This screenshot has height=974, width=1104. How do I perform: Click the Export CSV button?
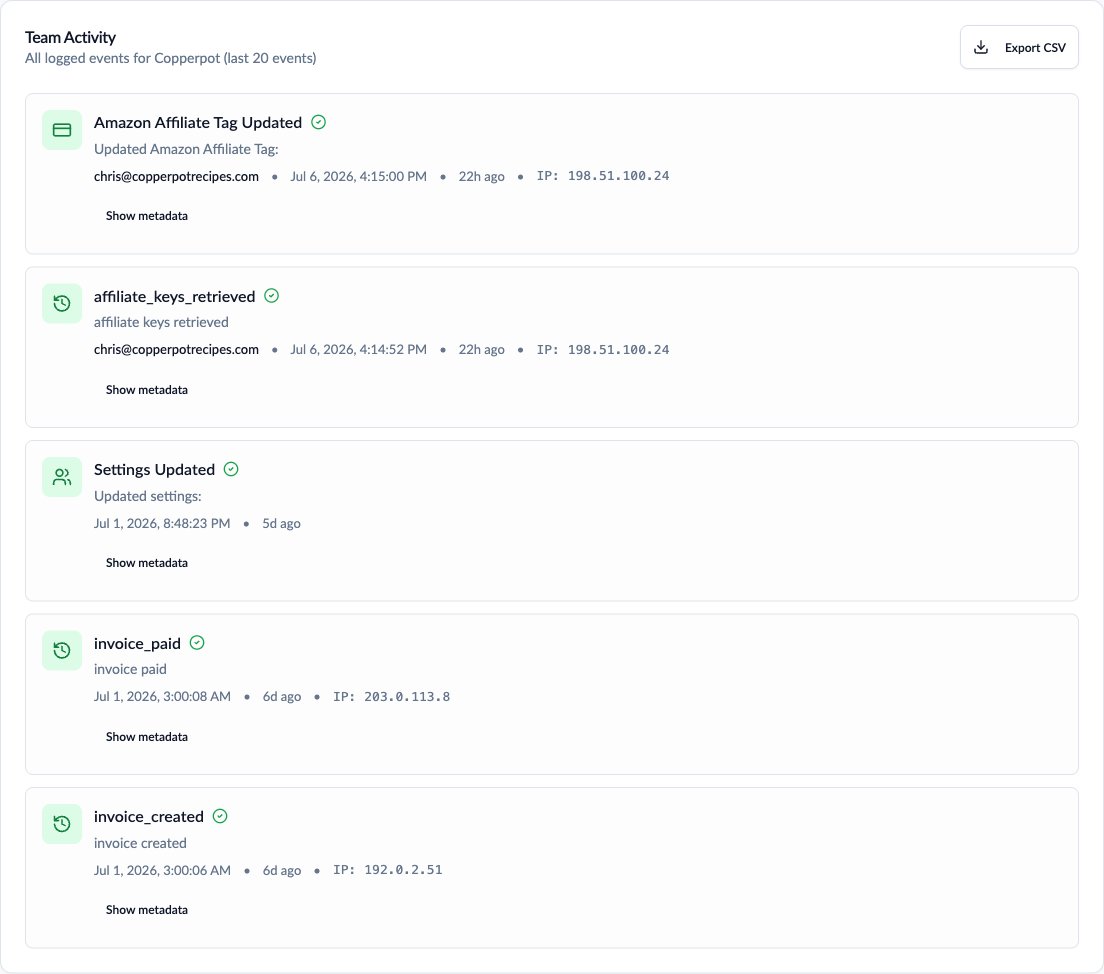1019,47
